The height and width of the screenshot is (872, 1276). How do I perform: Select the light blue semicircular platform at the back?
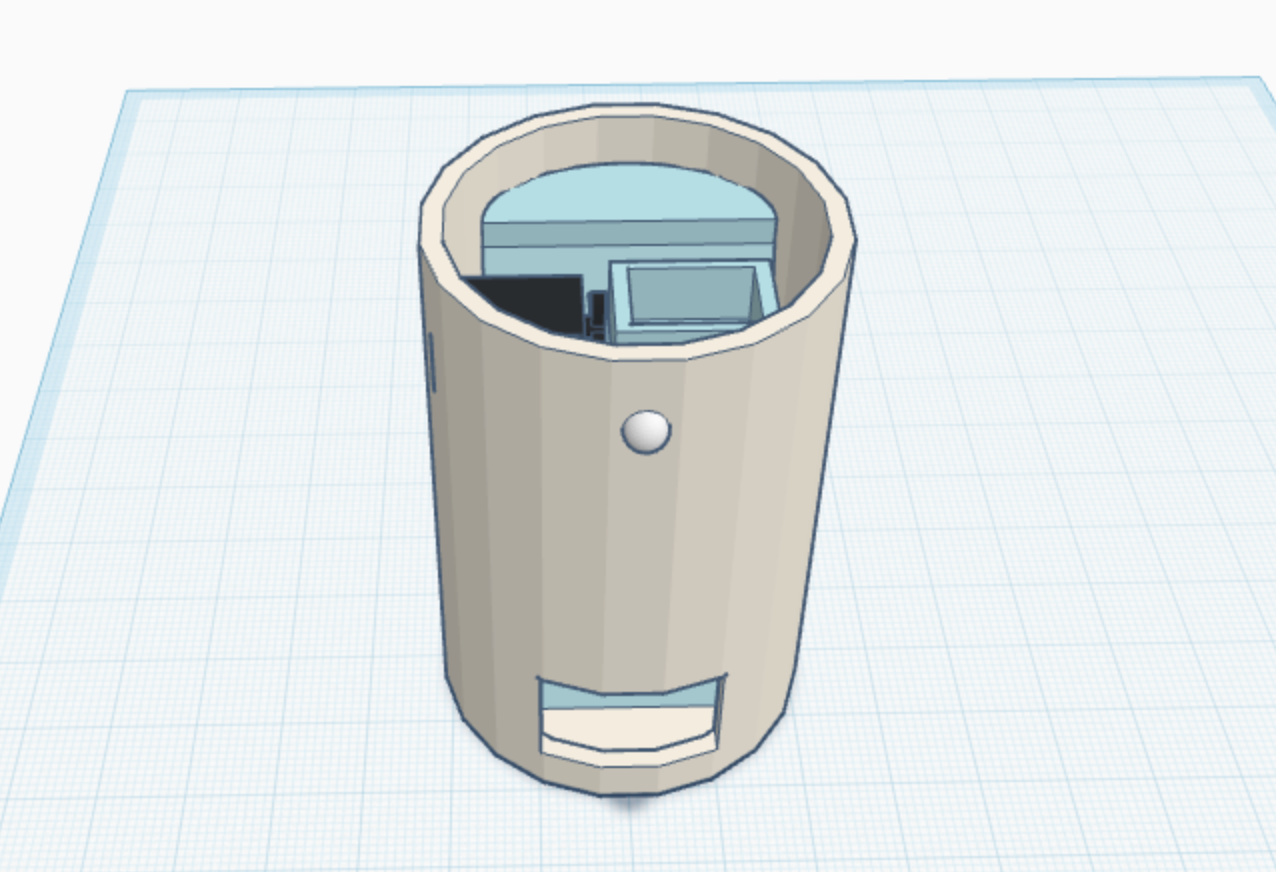pos(628,195)
